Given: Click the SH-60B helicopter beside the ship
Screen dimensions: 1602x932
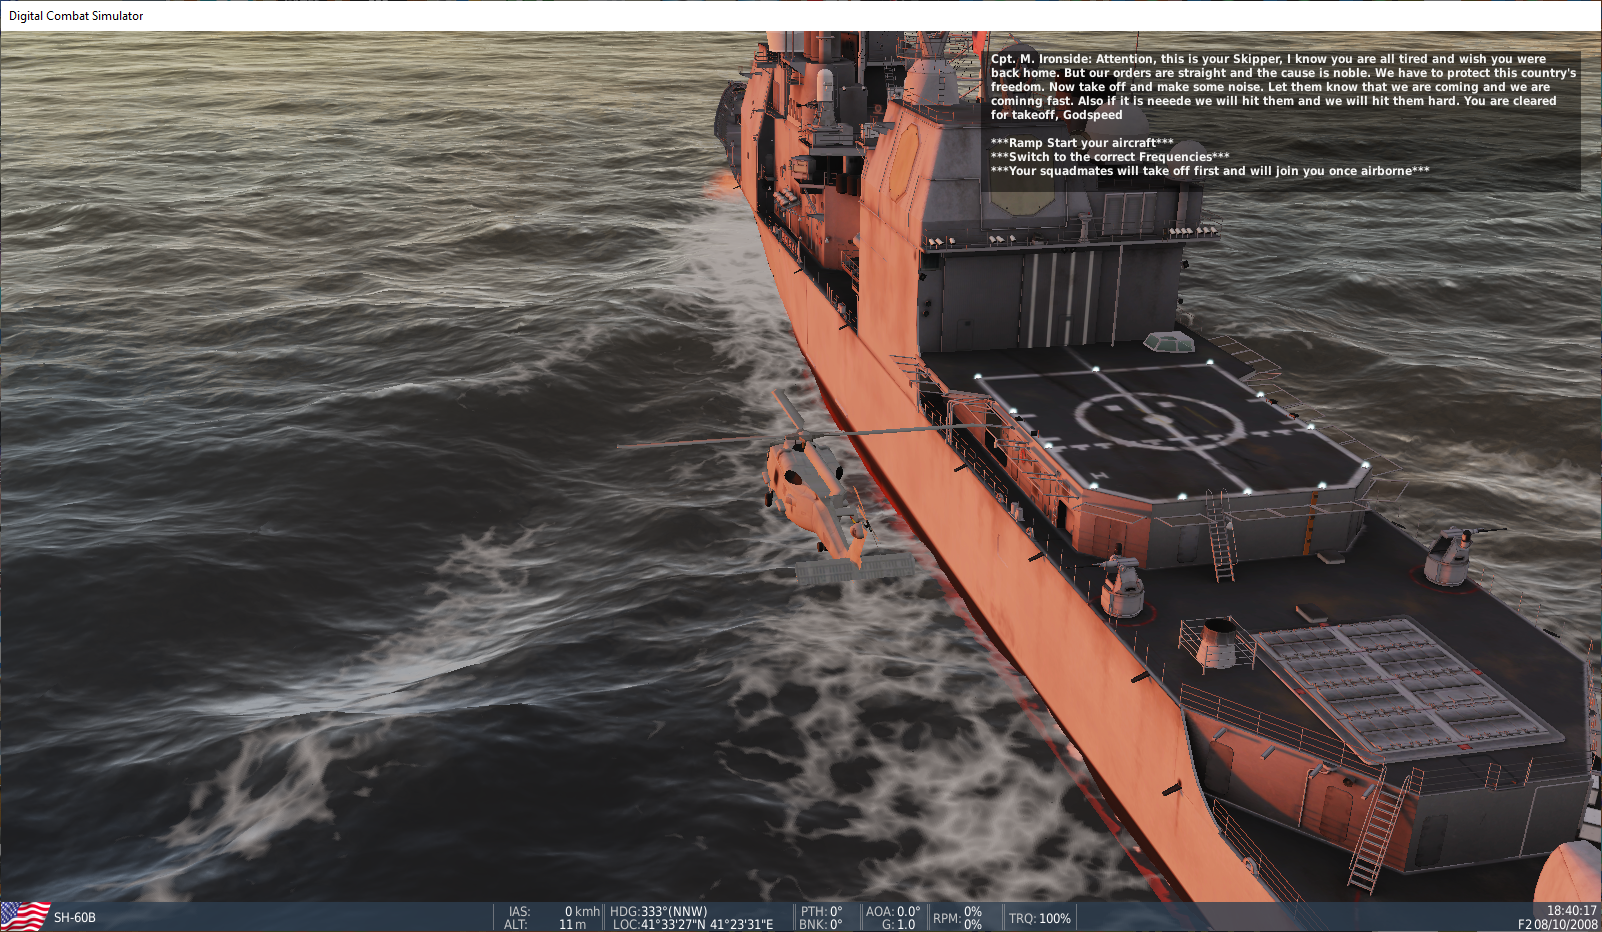Looking at the screenshot, I should pos(815,487).
